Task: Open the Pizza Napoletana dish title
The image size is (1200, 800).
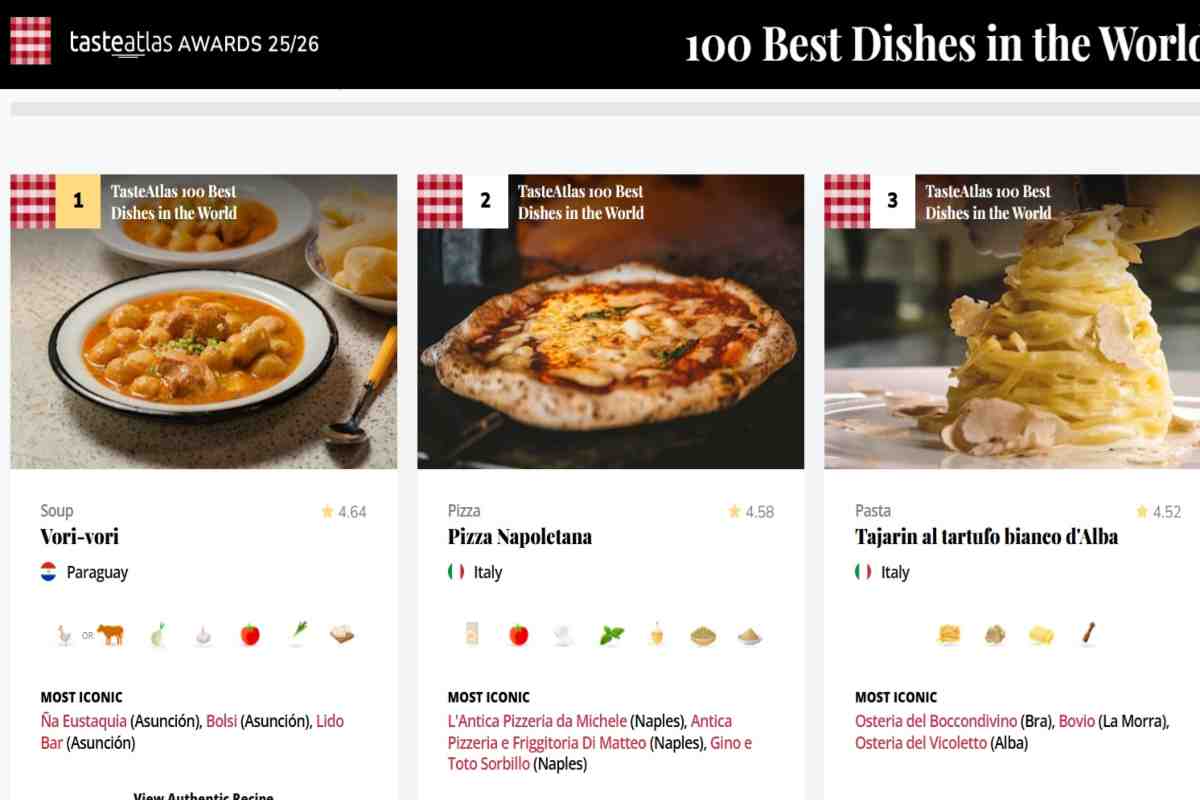Action: click(520, 537)
